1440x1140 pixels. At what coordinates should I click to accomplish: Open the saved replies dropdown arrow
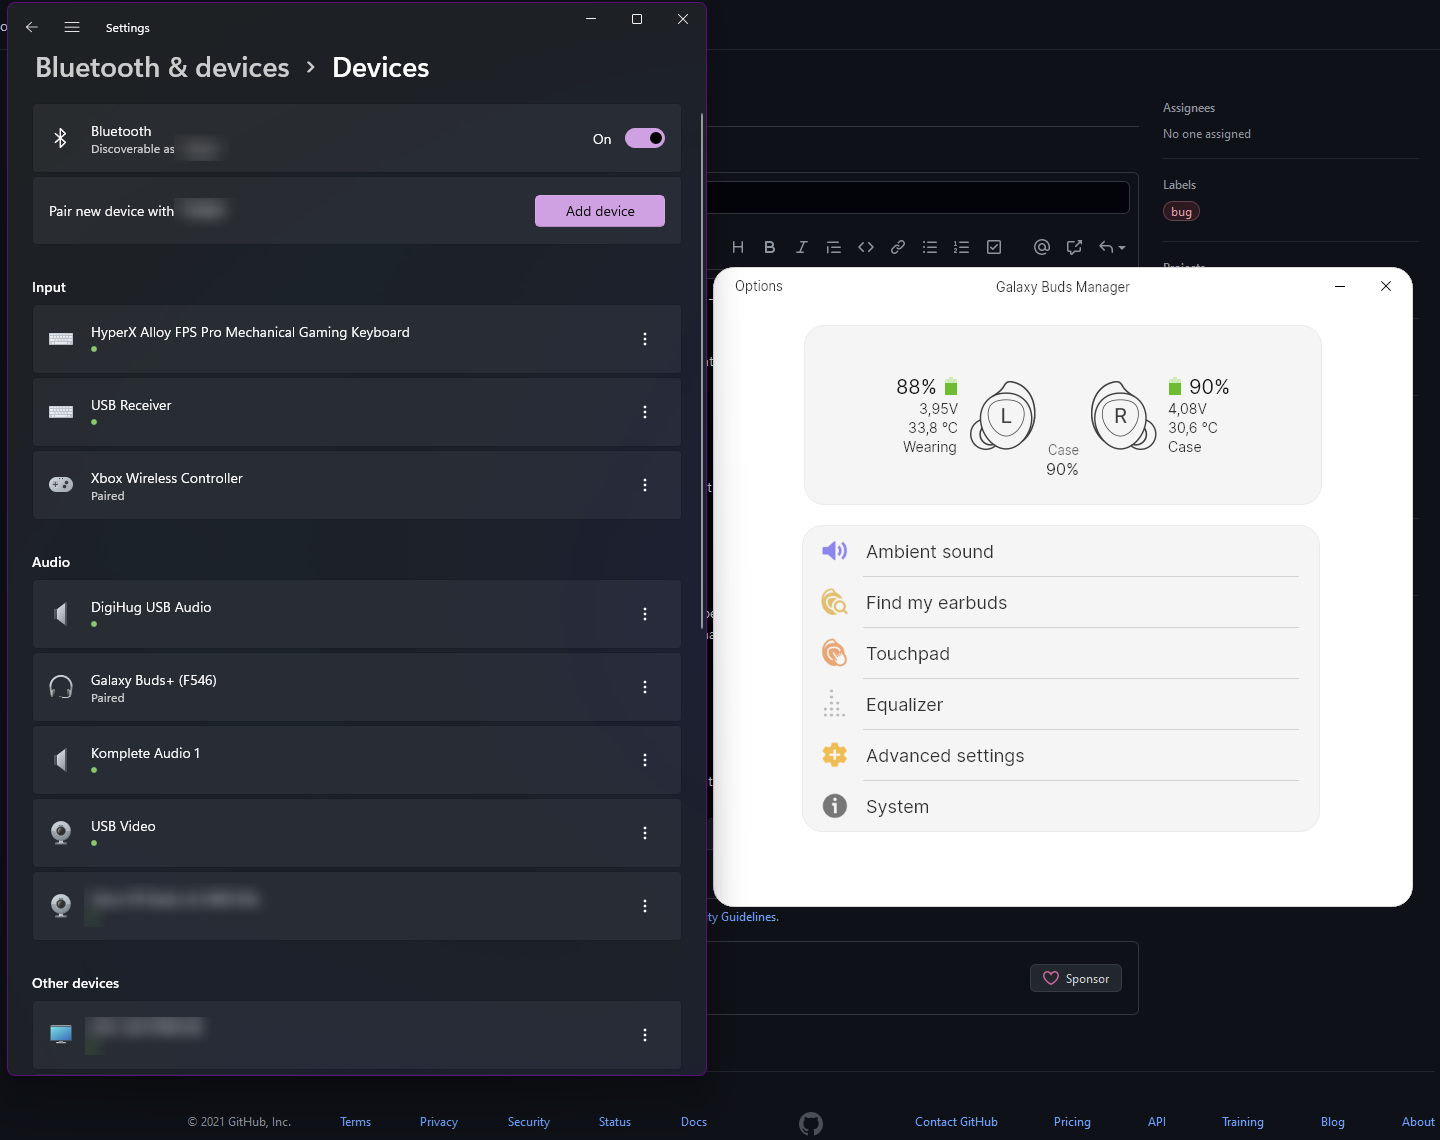point(1113,247)
